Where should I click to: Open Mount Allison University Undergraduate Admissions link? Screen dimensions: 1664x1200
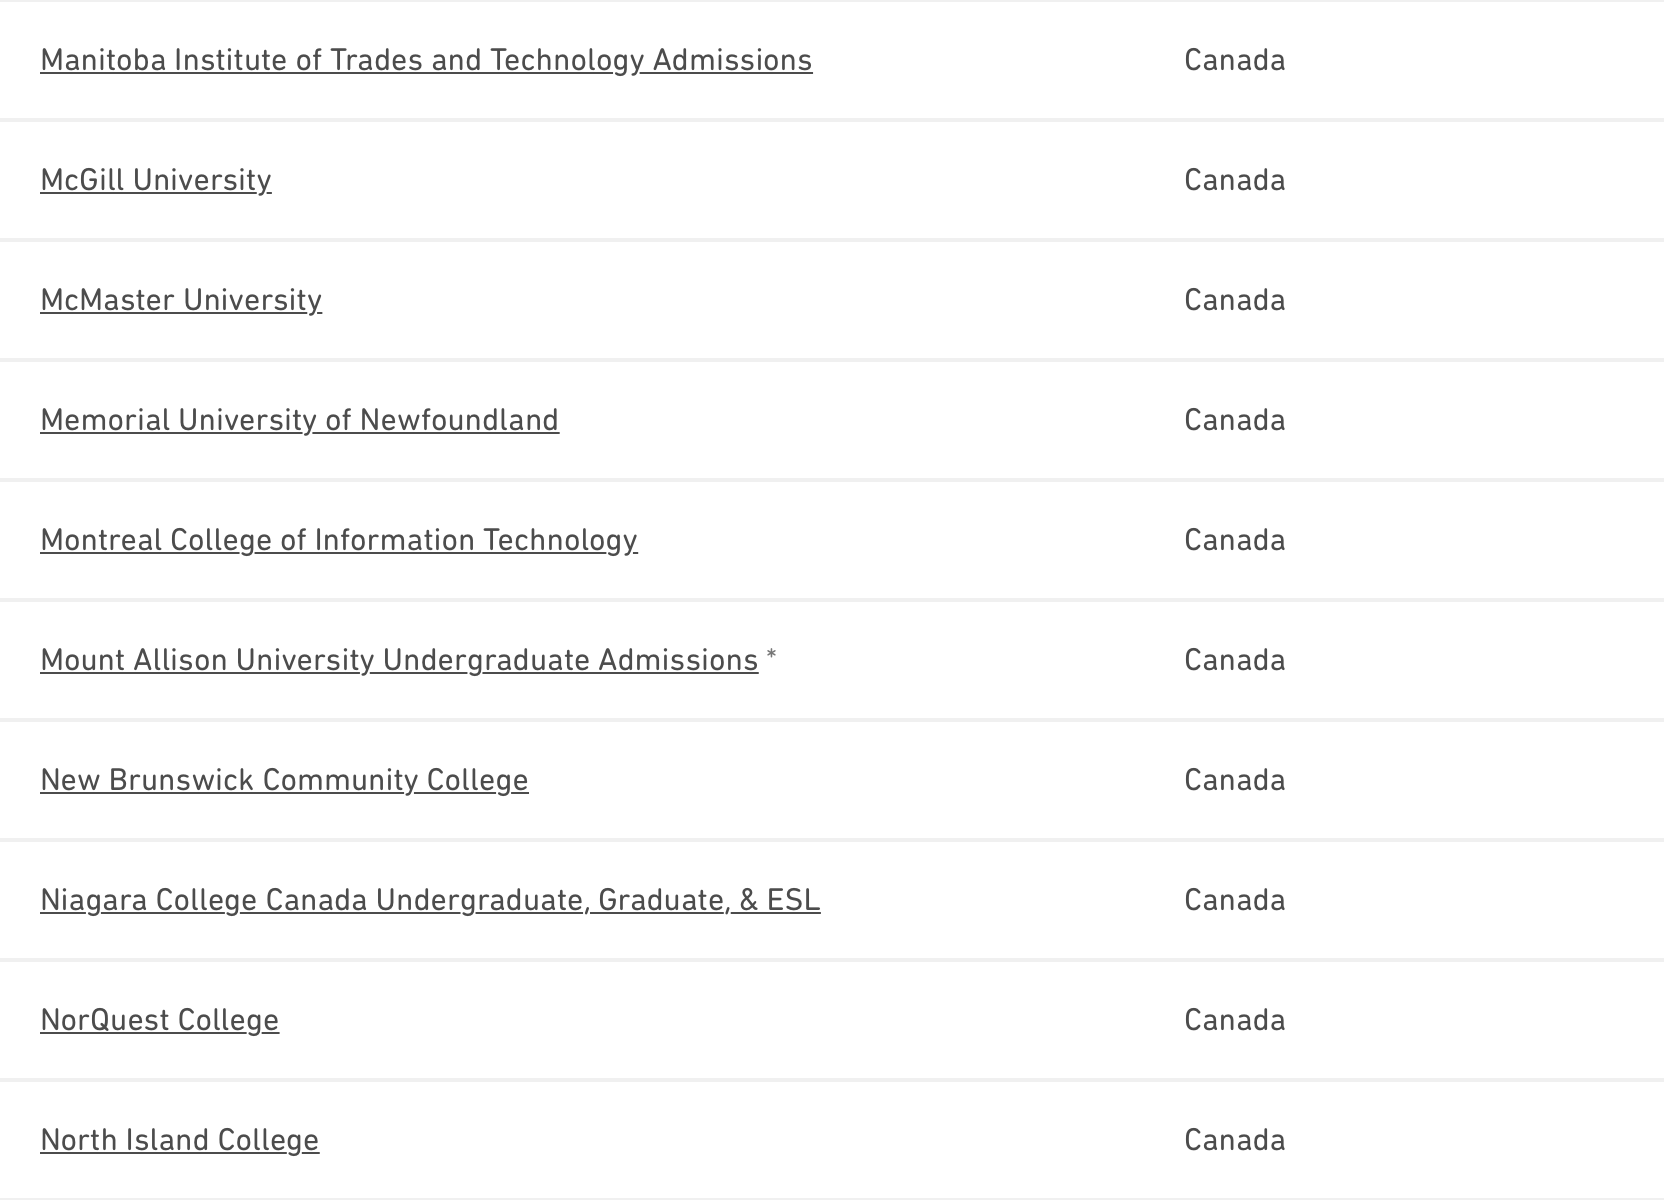pyautogui.click(x=399, y=660)
